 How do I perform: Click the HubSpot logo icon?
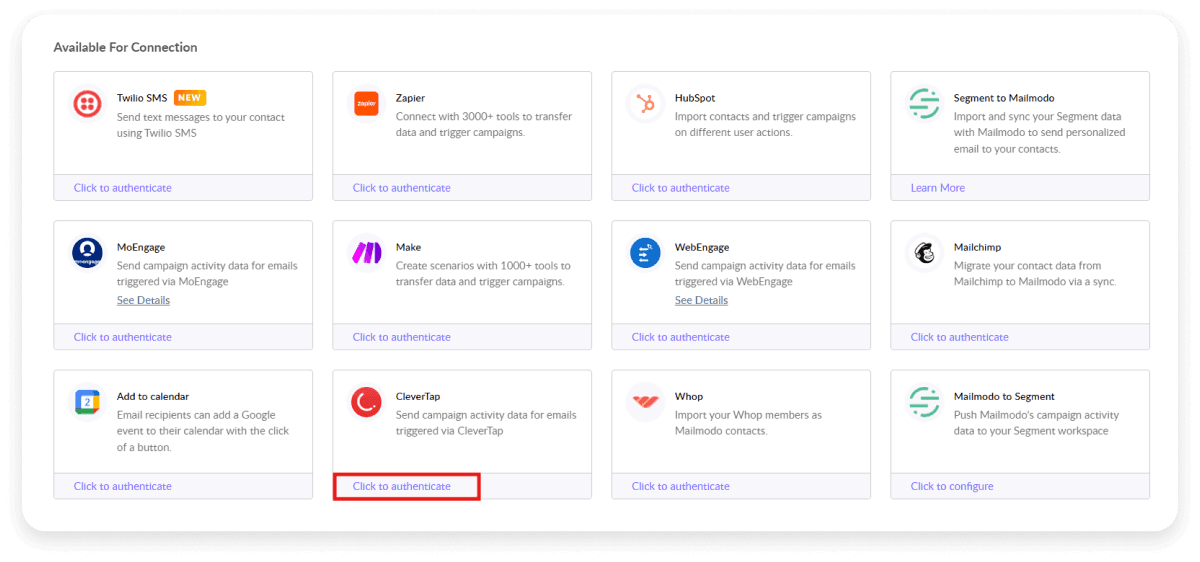click(x=646, y=103)
